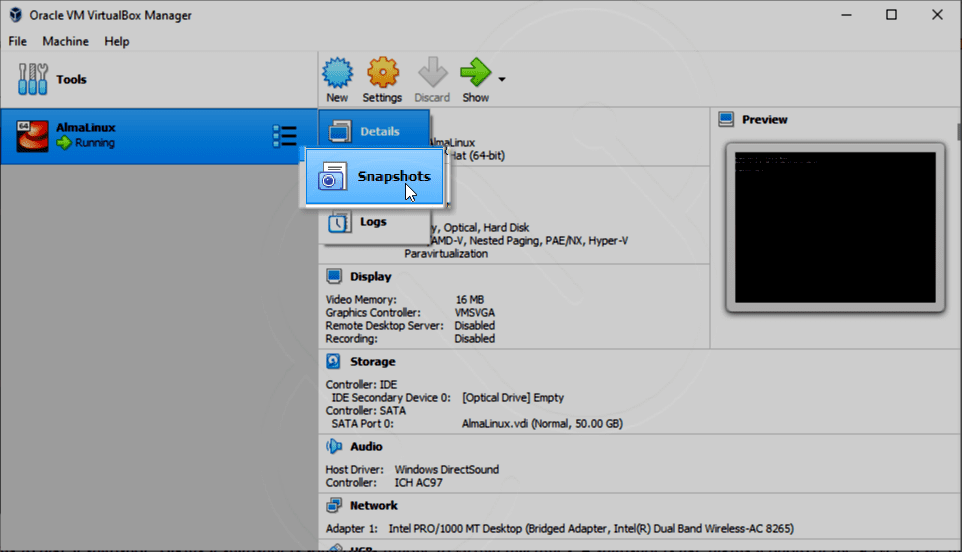Image resolution: width=962 pixels, height=552 pixels.
Task: Select the Tools entry label
Action: click(71, 79)
